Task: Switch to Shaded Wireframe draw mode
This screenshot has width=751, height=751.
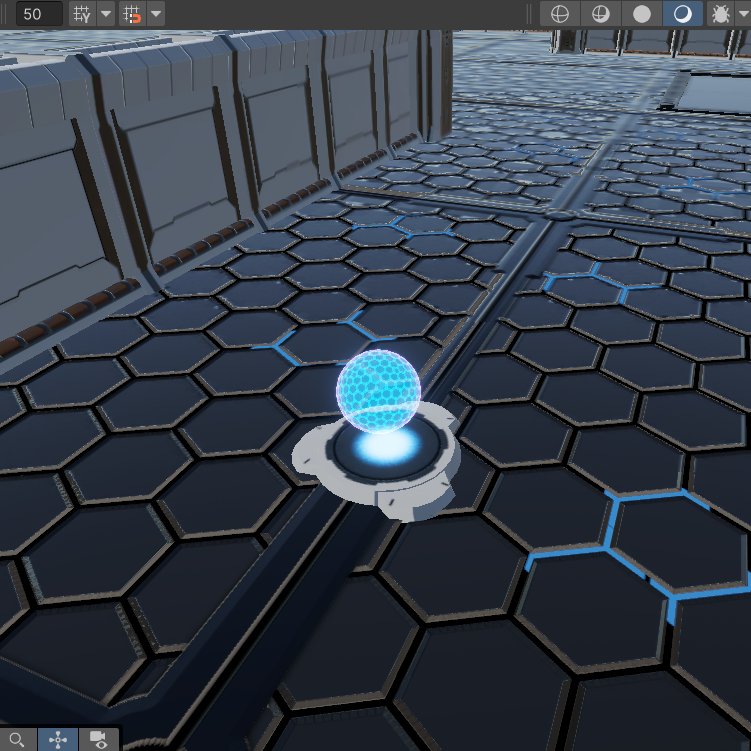Action: [x=601, y=14]
